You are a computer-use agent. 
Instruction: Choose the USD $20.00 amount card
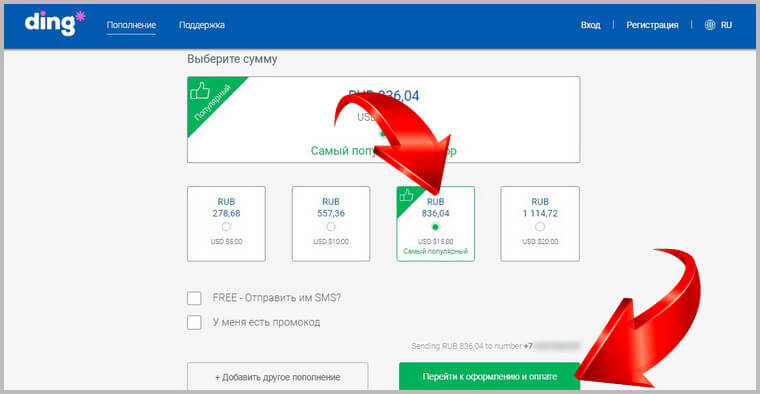540,224
